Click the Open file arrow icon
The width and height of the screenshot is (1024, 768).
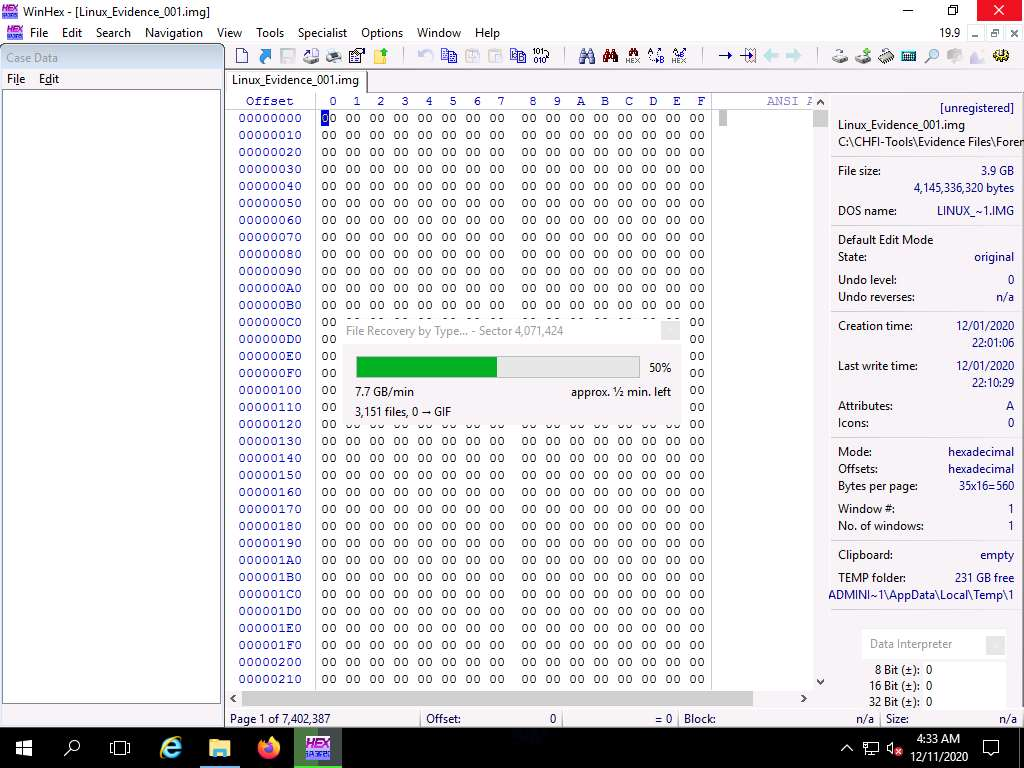[265, 56]
